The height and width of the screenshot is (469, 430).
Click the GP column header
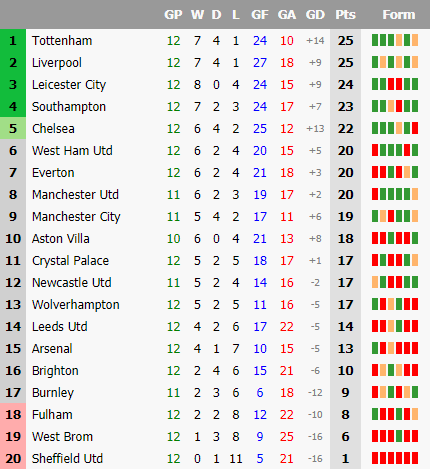pyautogui.click(x=173, y=15)
